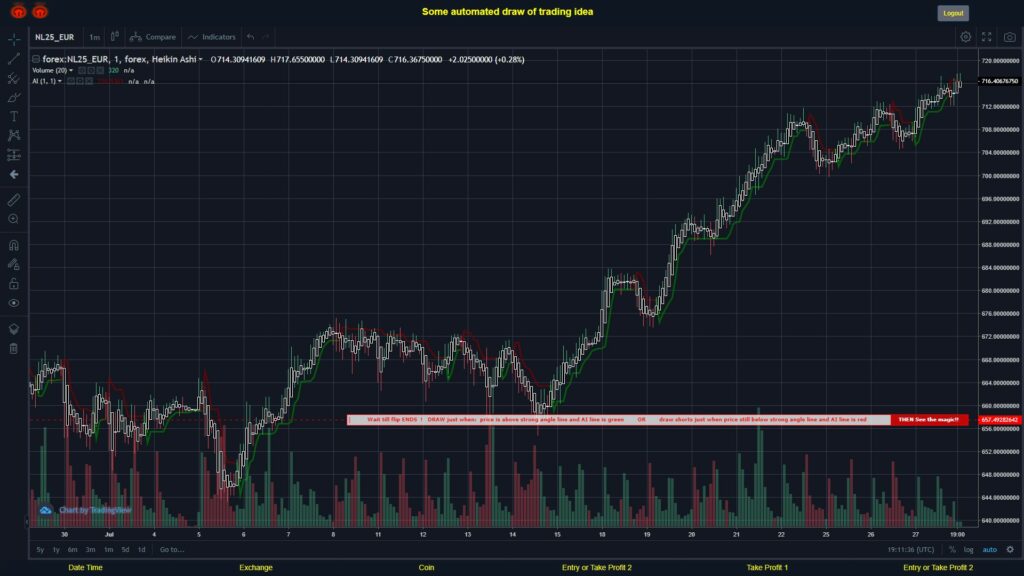1024x576 pixels.
Task: Select the ruler measure tool
Action: 14,200
